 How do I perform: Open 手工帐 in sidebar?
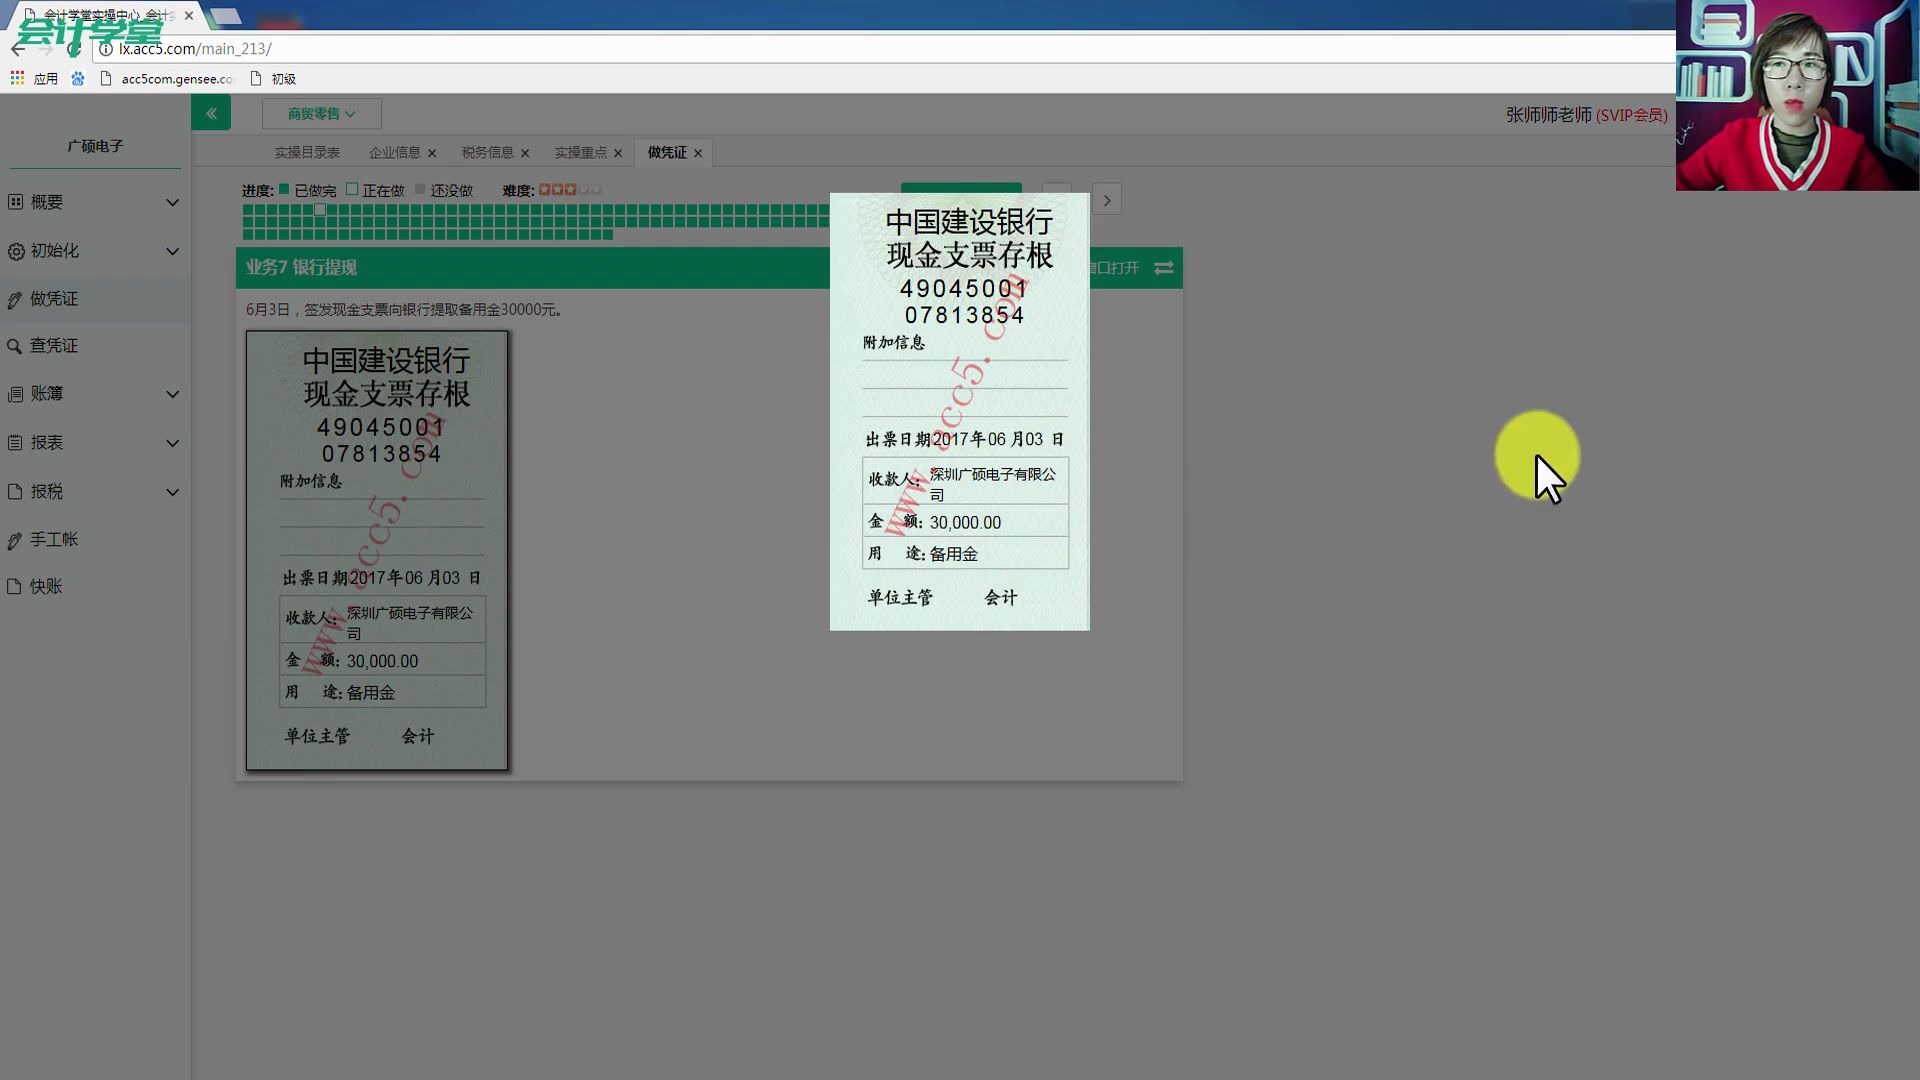coord(53,540)
